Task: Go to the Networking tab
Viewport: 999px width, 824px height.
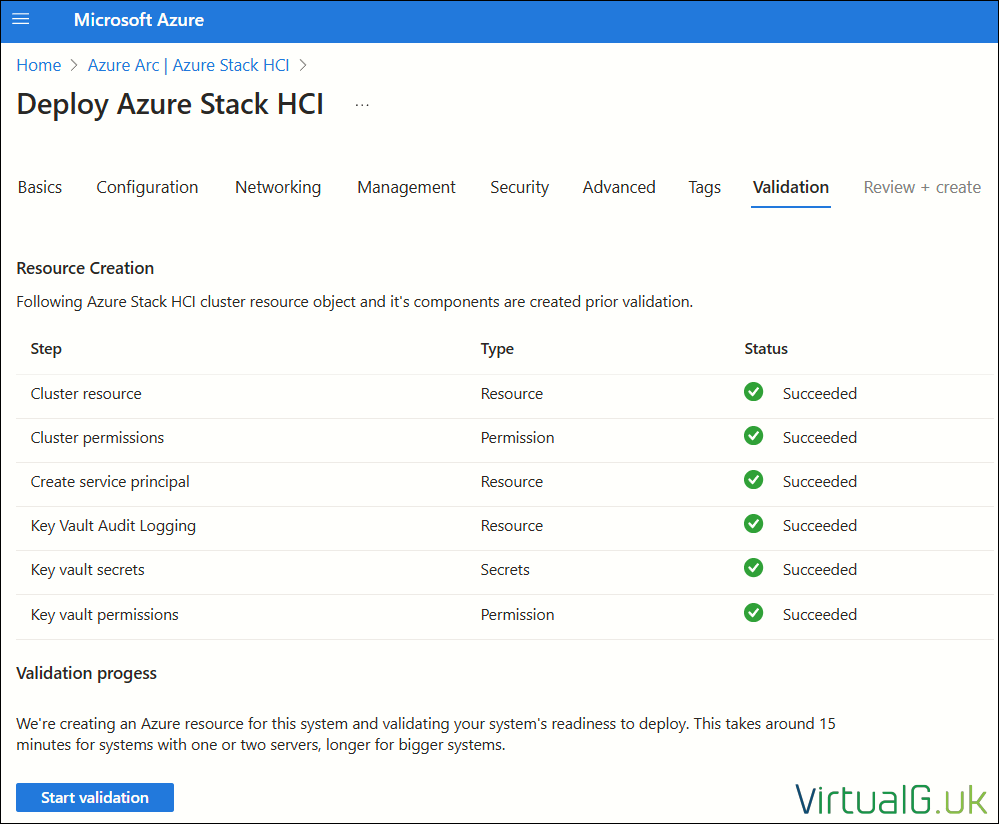Action: click(x=278, y=187)
